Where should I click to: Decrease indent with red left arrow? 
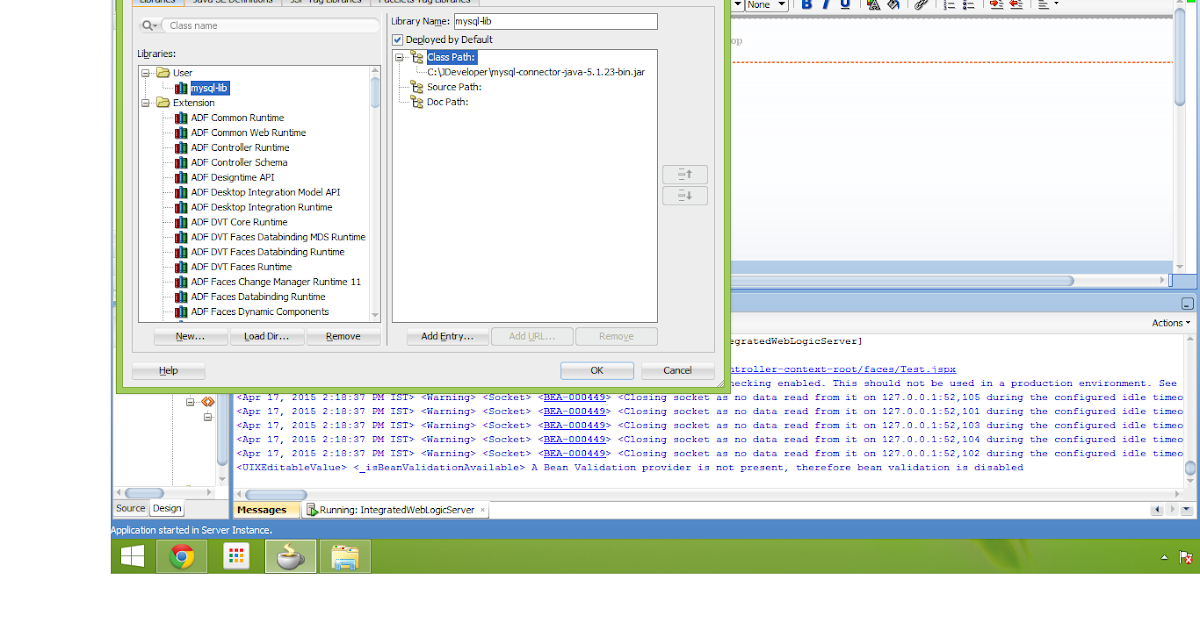[x=1016, y=5]
